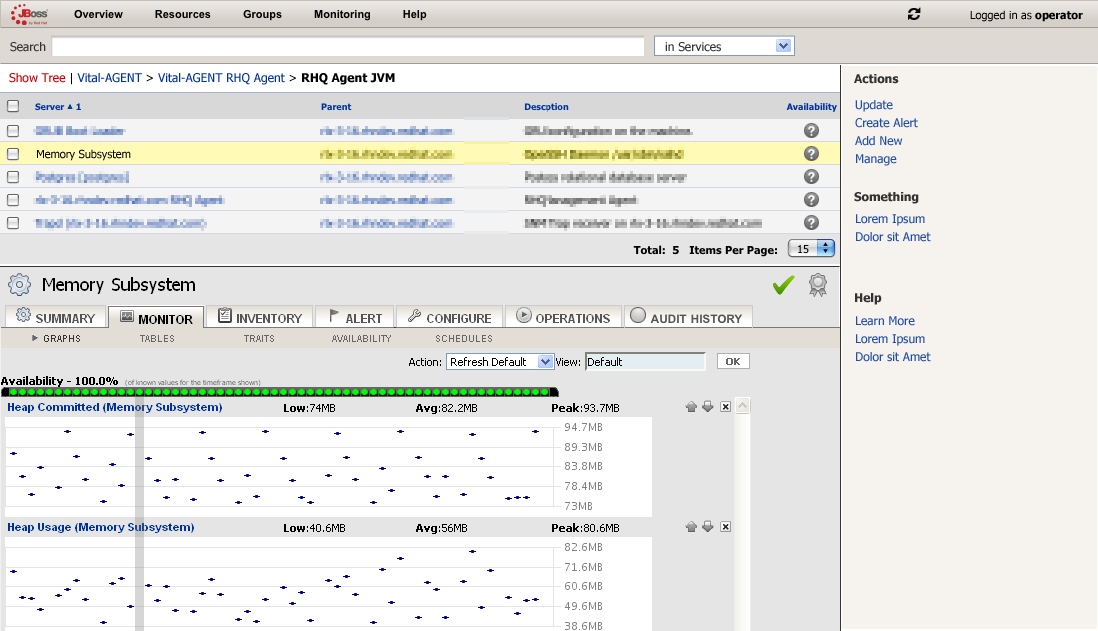This screenshot has height=631, width=1098.
Task: Click the refresh icon in top bar
Action: (x=914, y=14)
